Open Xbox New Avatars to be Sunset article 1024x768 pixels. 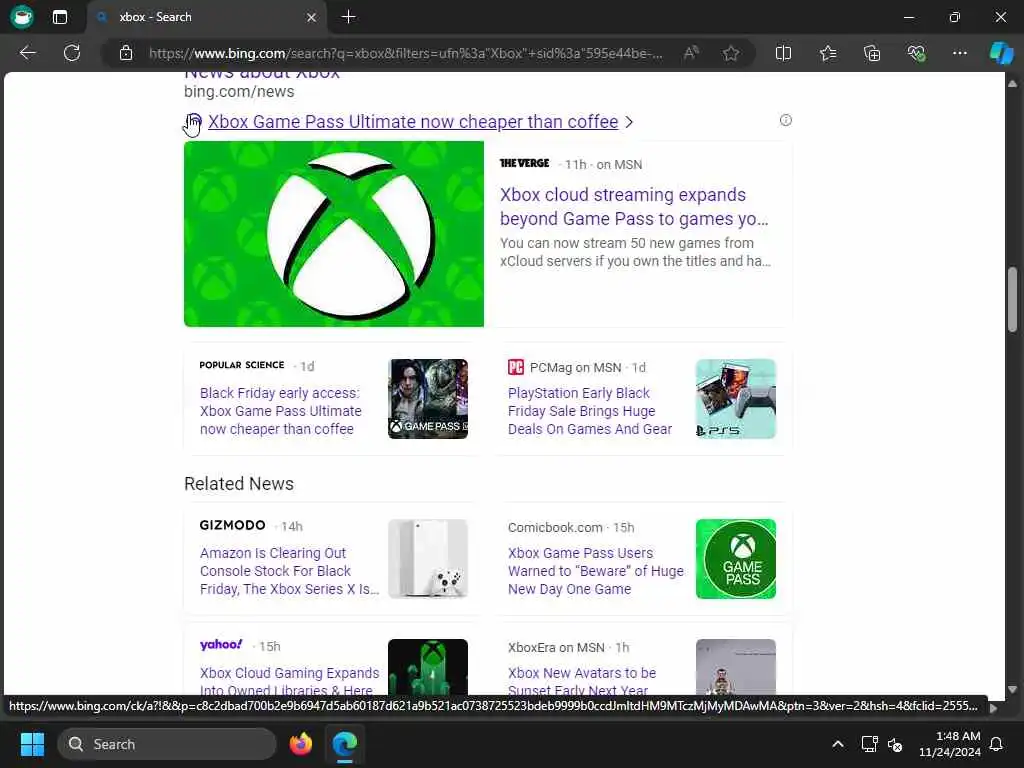(x=582, y=681)
